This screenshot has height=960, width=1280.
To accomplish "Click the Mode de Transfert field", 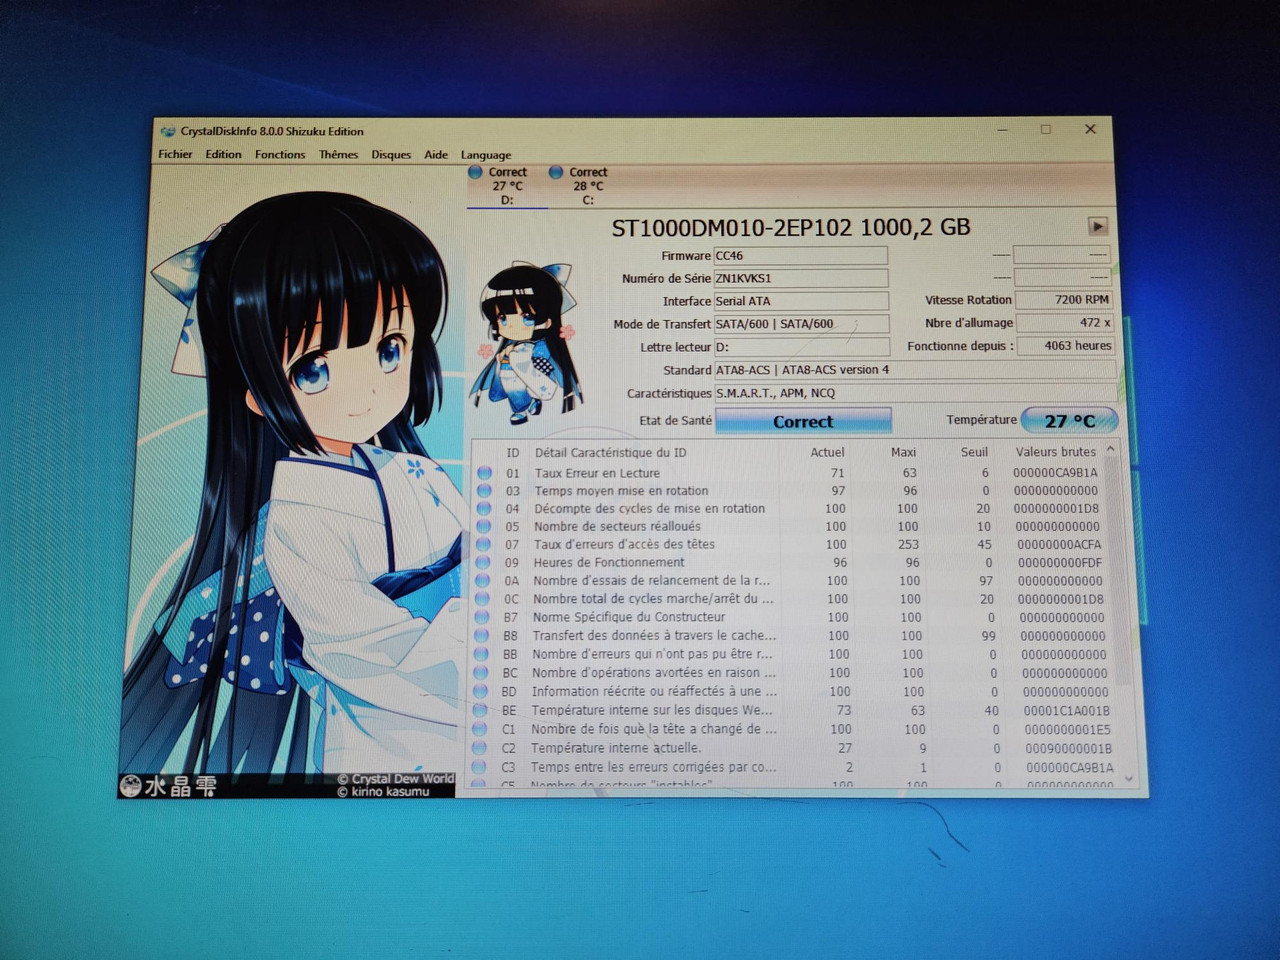I will tap(801, 324).
